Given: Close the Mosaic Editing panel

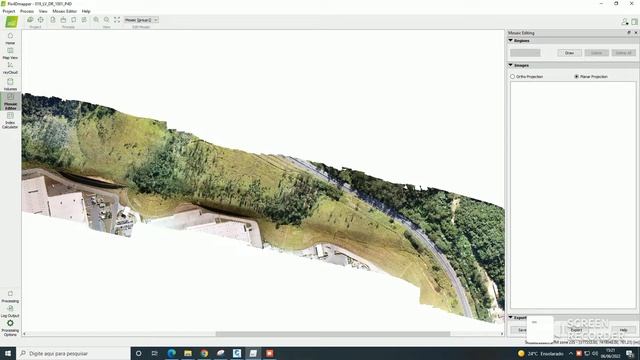Looking at the screenshot, I should click(636, 33).
